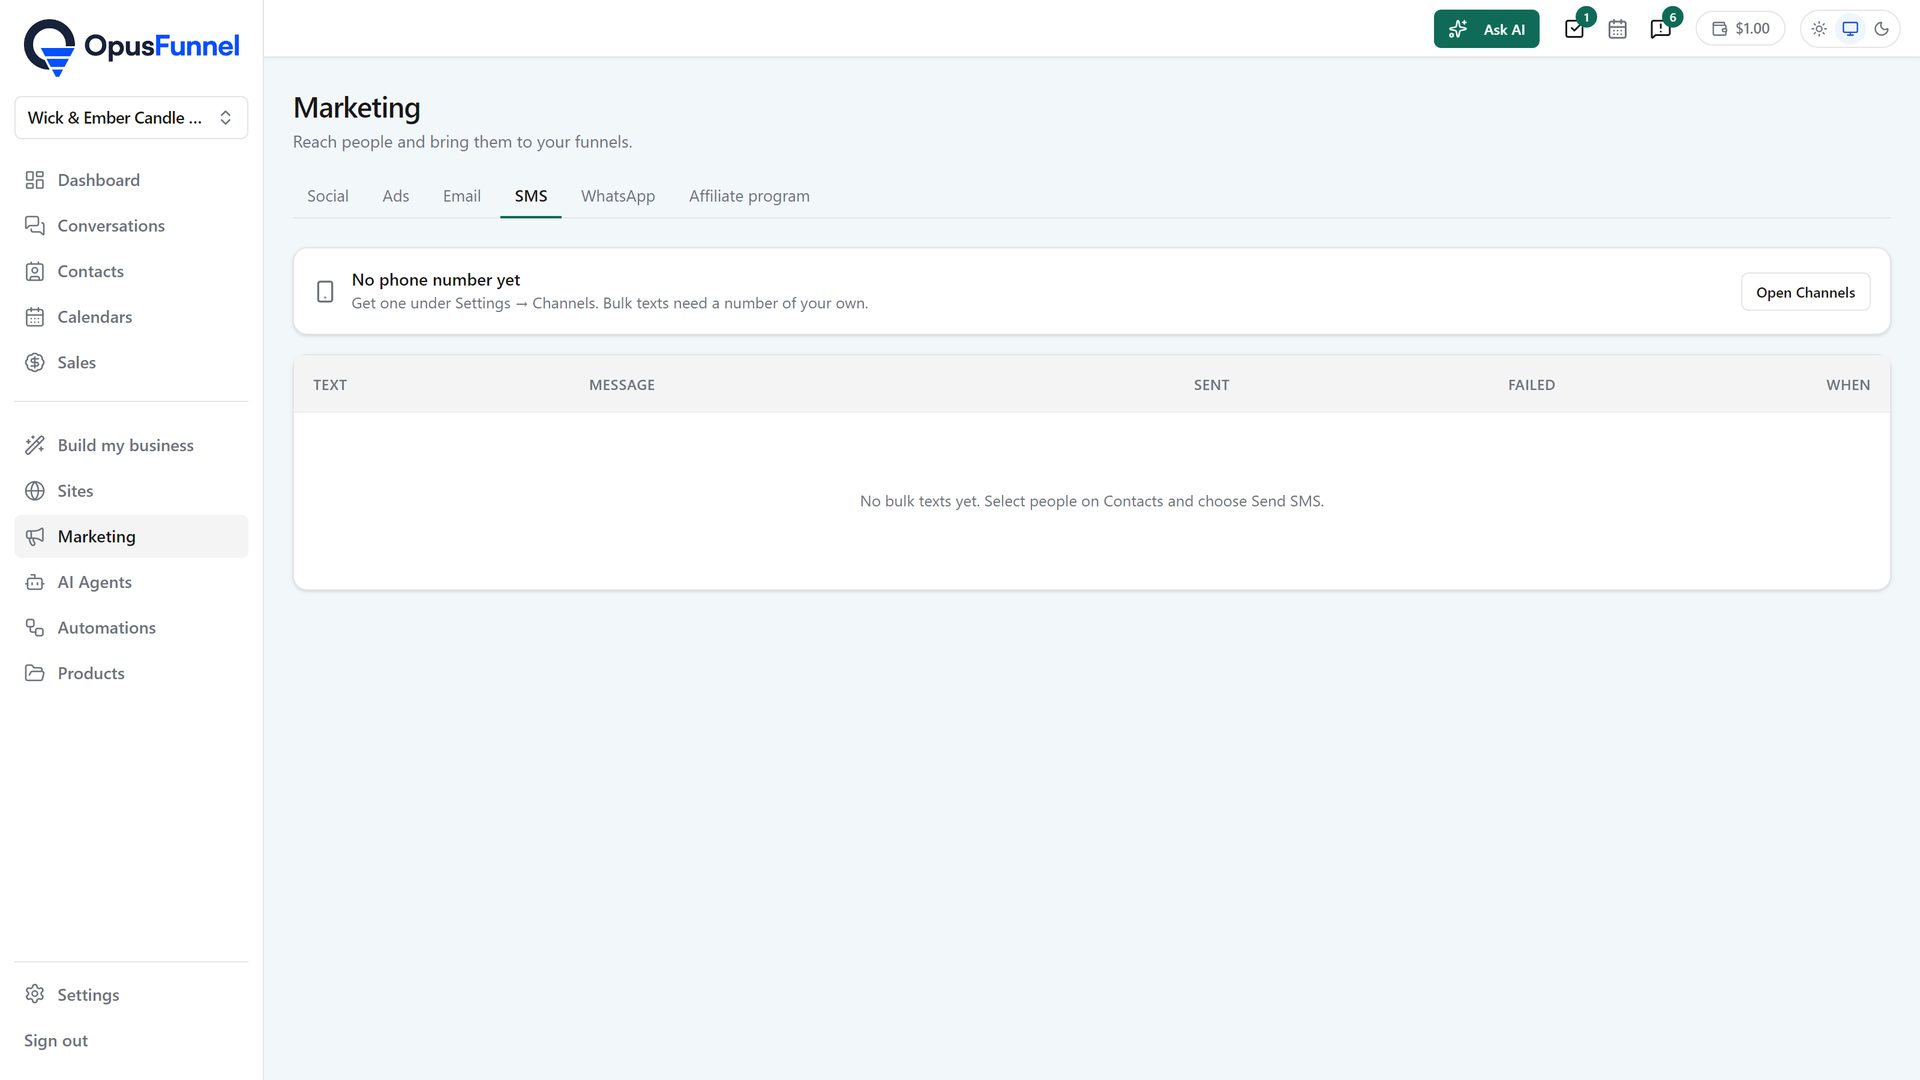Open the notifications message icon with badge 6
Image resolution: width=1920 pixels, height=1080 pixels.
coord(1661,29)
